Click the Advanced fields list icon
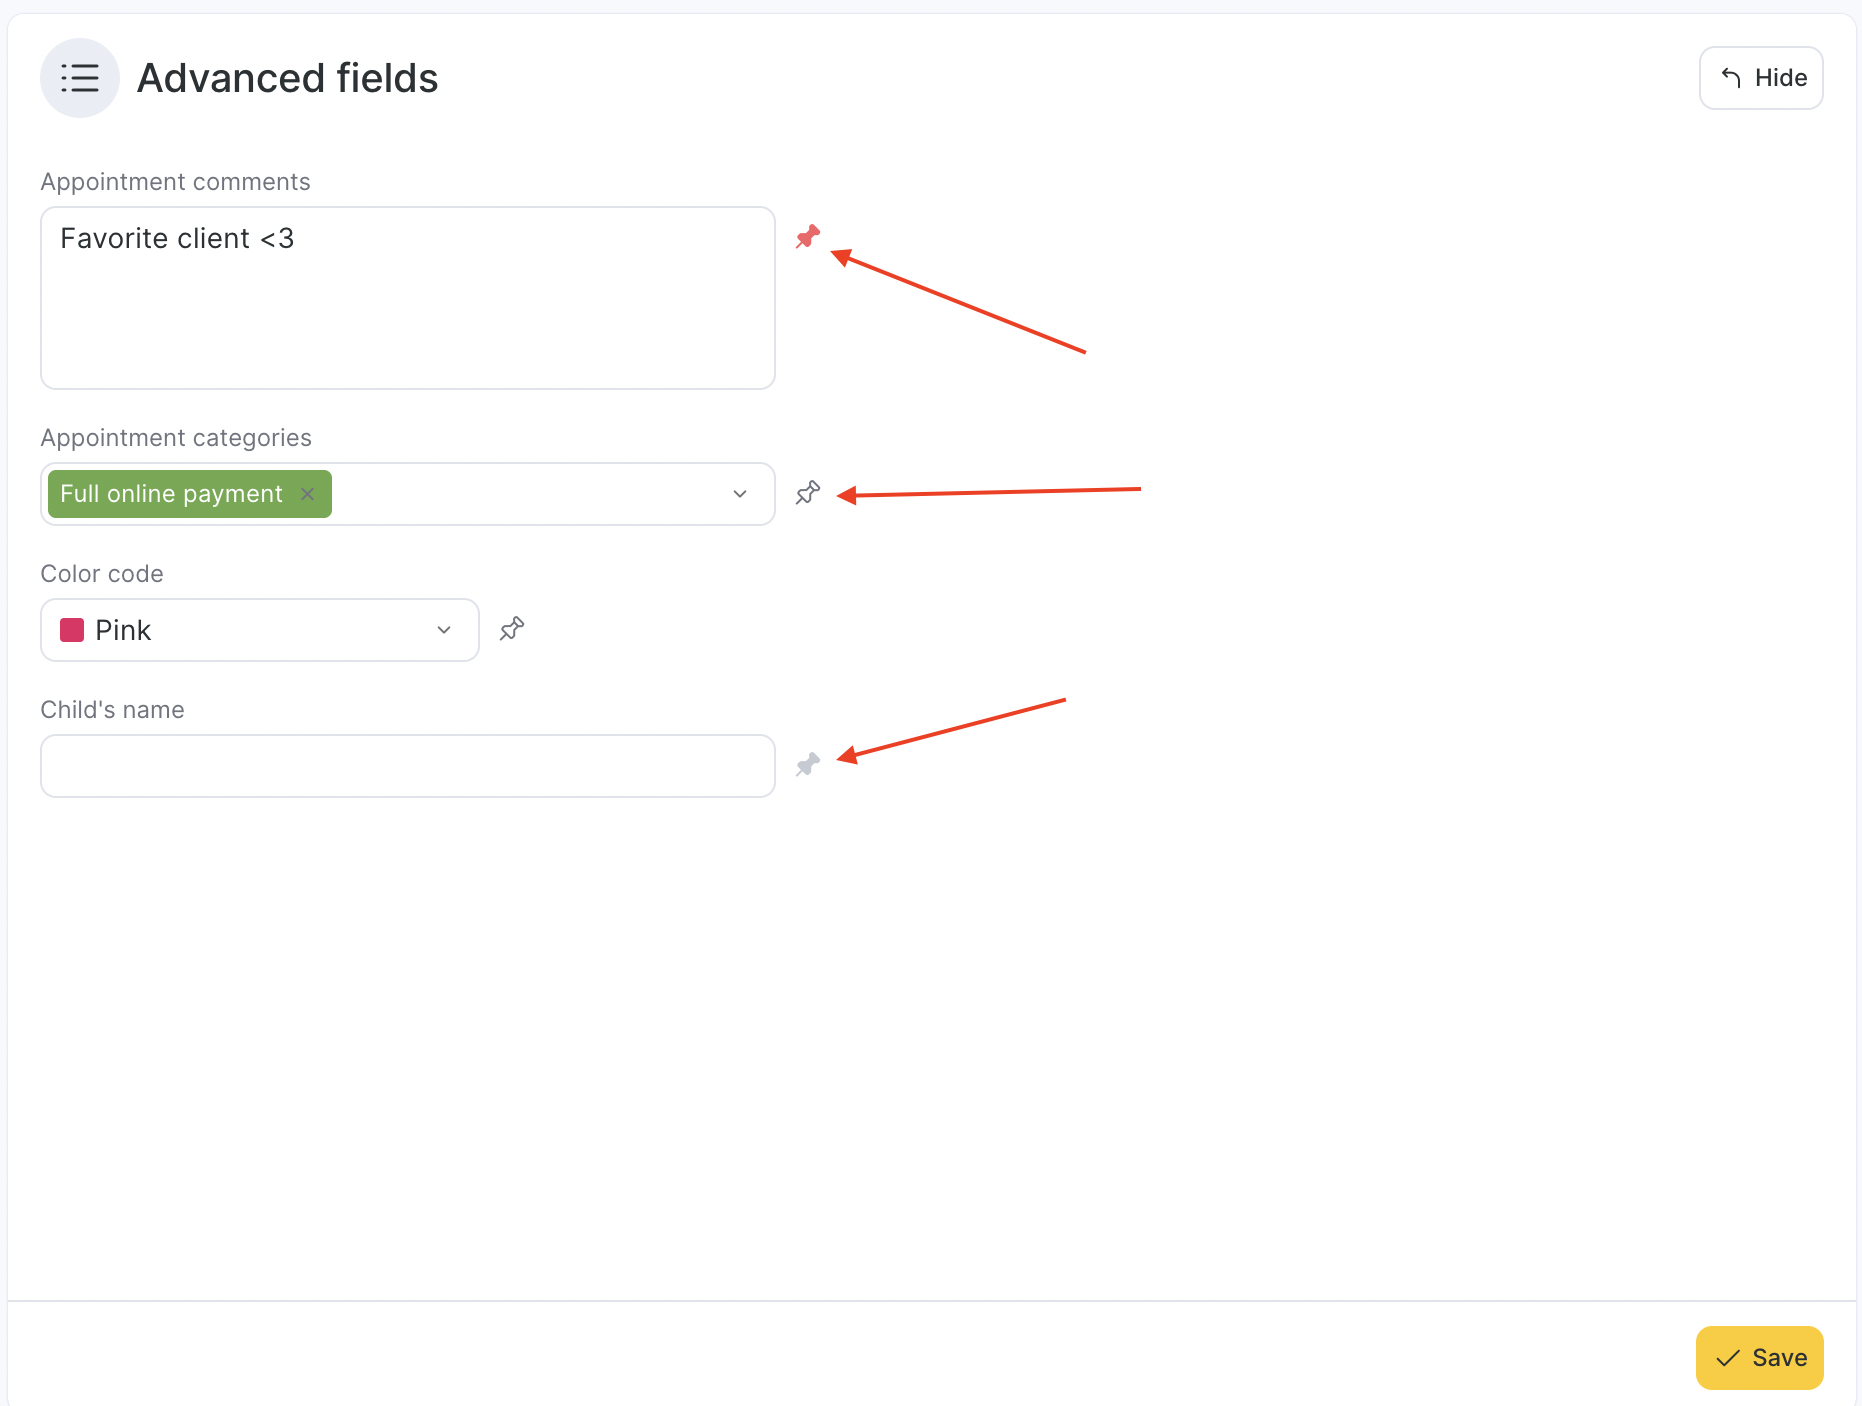 (x=80, y=78)
